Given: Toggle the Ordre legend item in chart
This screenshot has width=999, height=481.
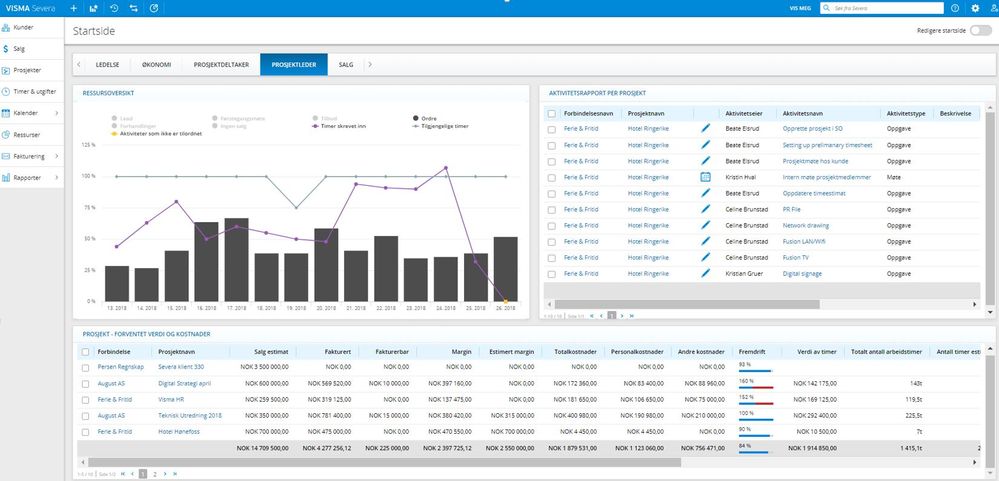Looking at the screenshot, I should coord(424,118).
